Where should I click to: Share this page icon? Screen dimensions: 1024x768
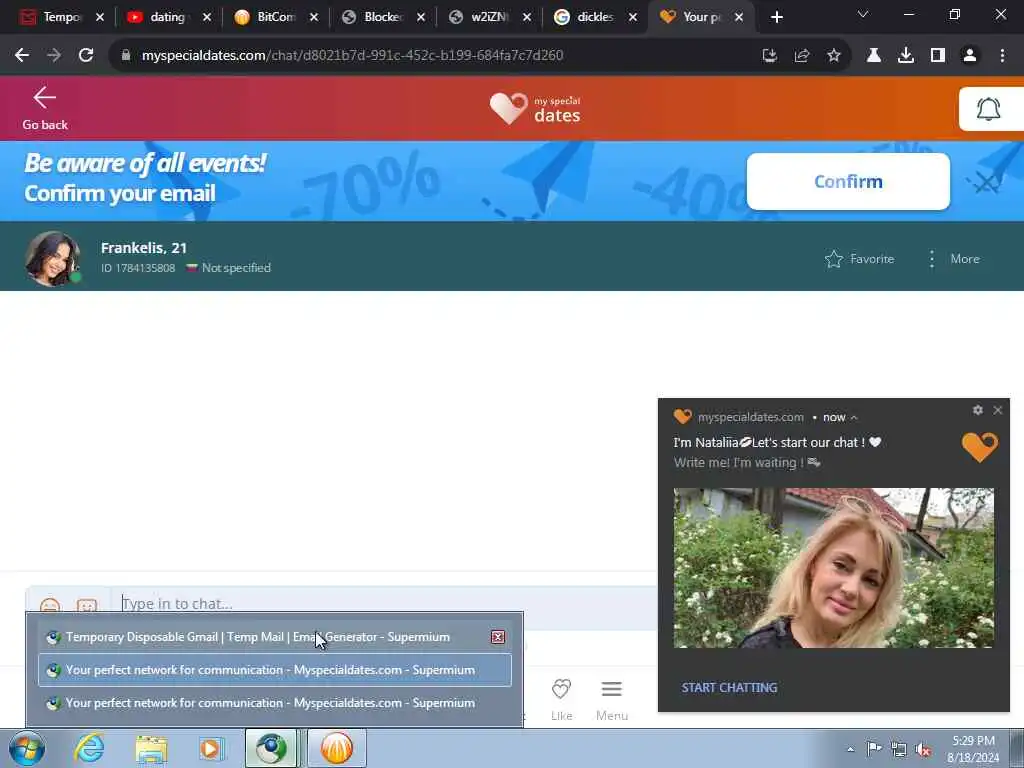[802, 56]
